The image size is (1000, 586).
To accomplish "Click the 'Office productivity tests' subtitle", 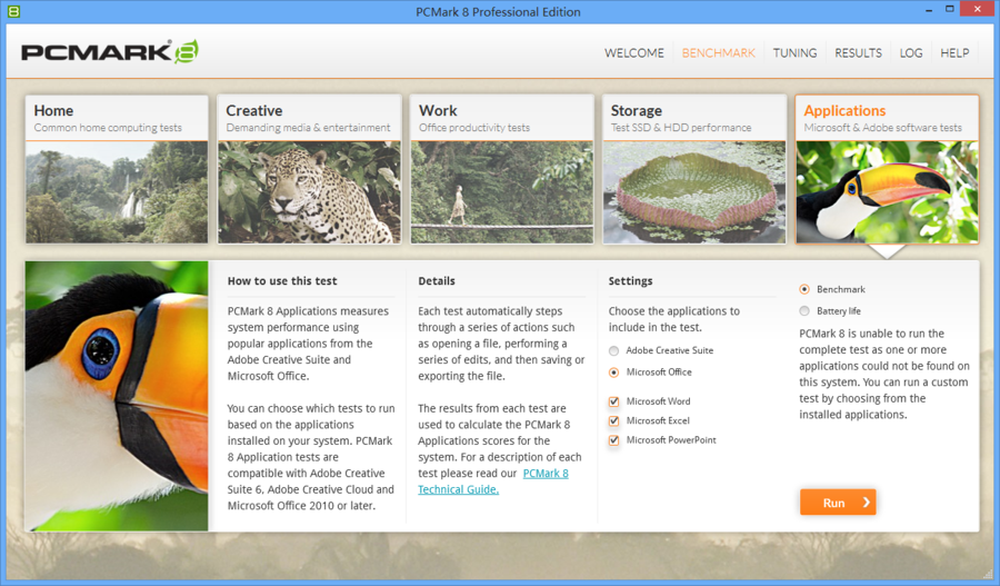I will click(x=474, y=128).
